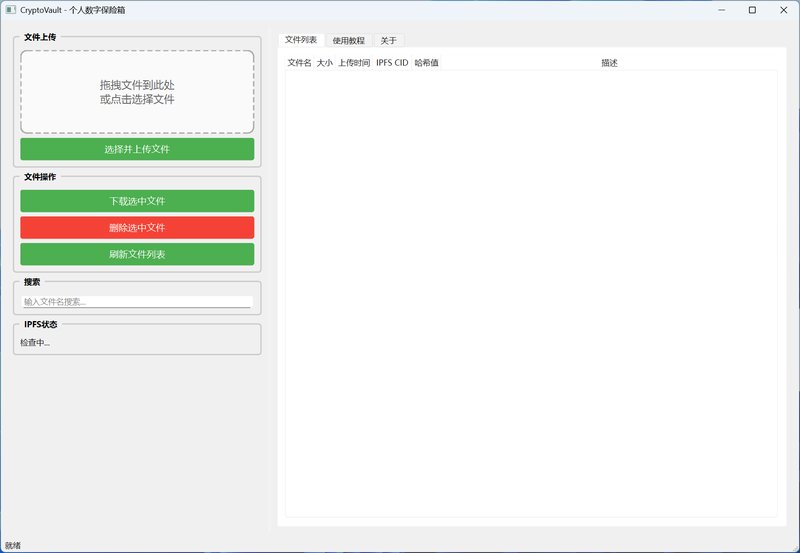Open the 使用教程 tab

click(348, 40)
